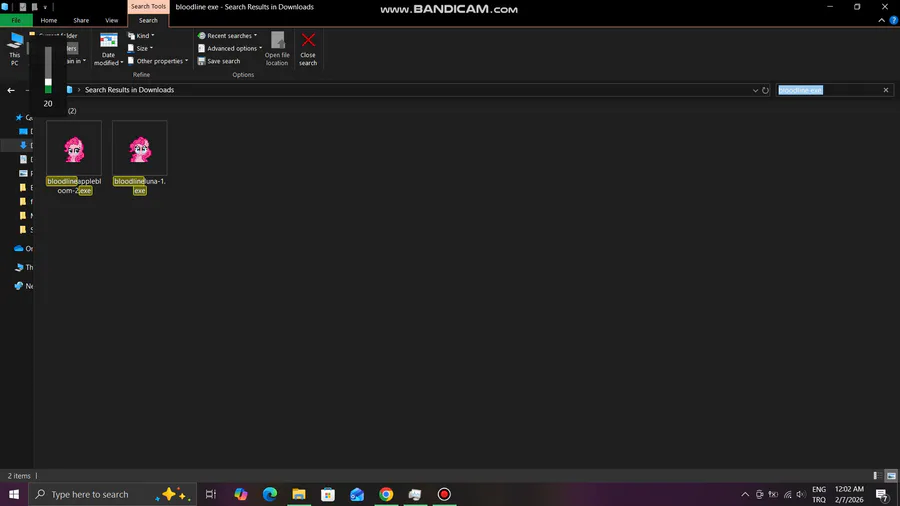Select bloodlineapplebloom-2.exe file
This screenshot has height=506, width=900.
pyautogui.click(x=74, y=158)
